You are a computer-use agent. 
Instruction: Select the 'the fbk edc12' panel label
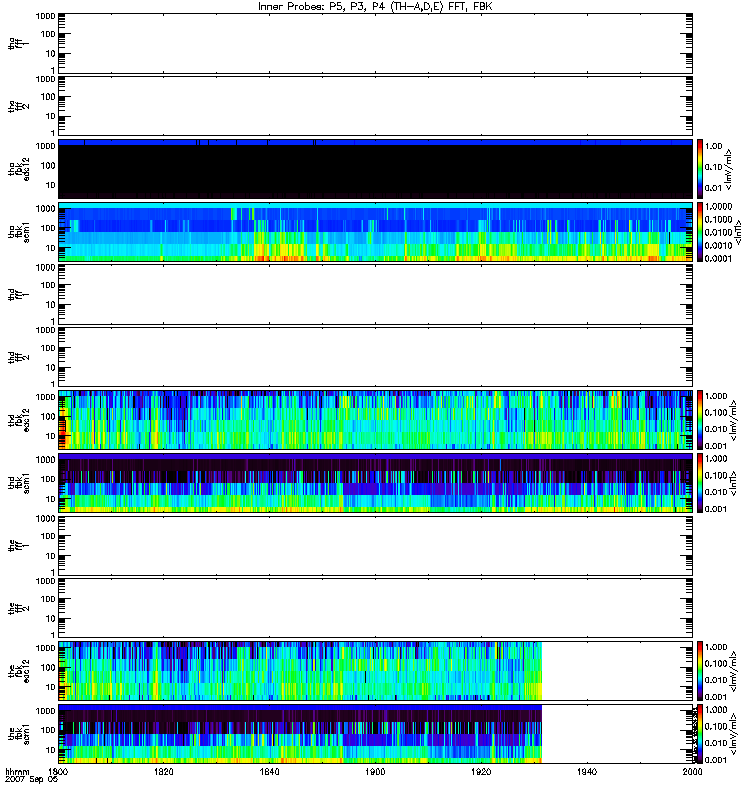tap(18, 671)
